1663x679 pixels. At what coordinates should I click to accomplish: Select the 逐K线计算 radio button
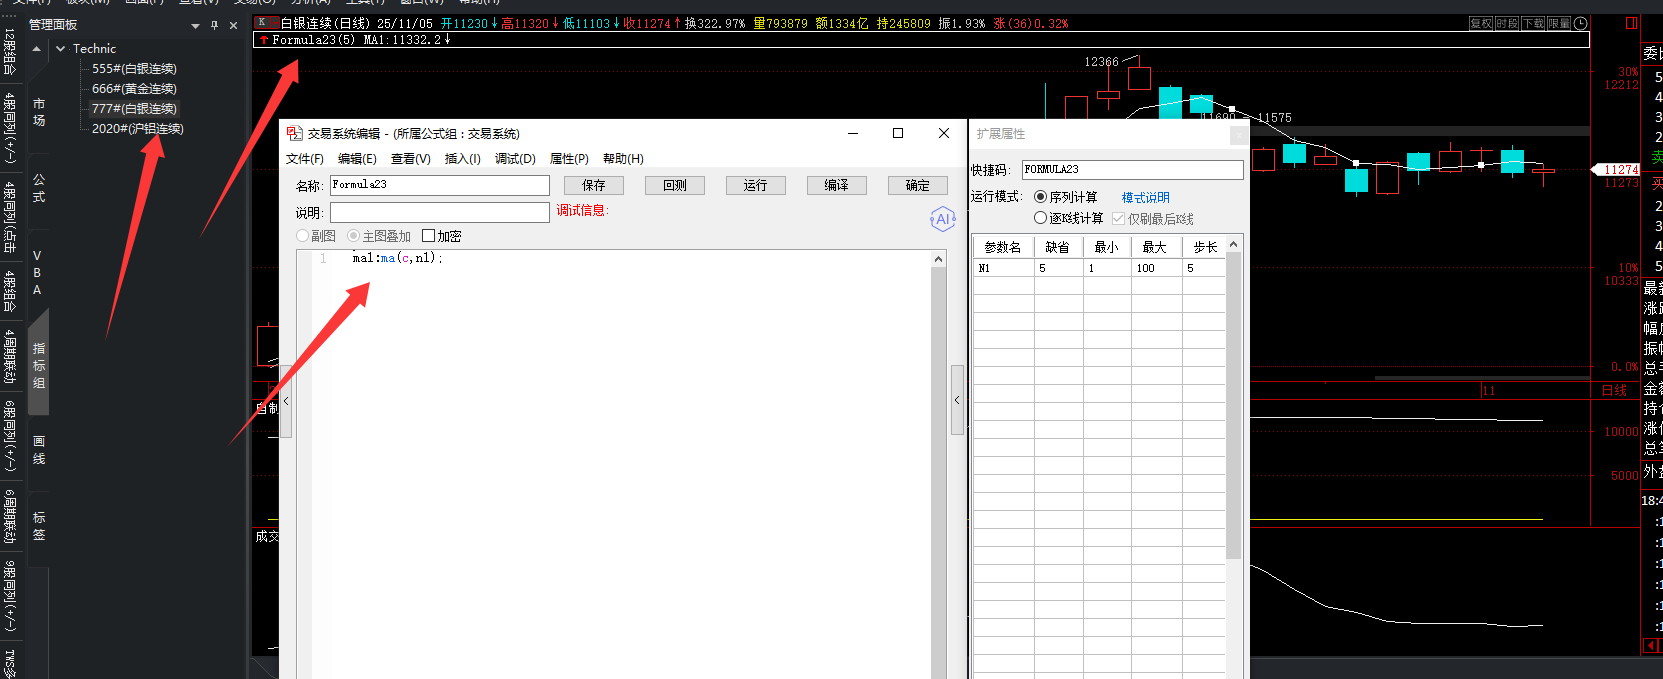[1040, 218]
